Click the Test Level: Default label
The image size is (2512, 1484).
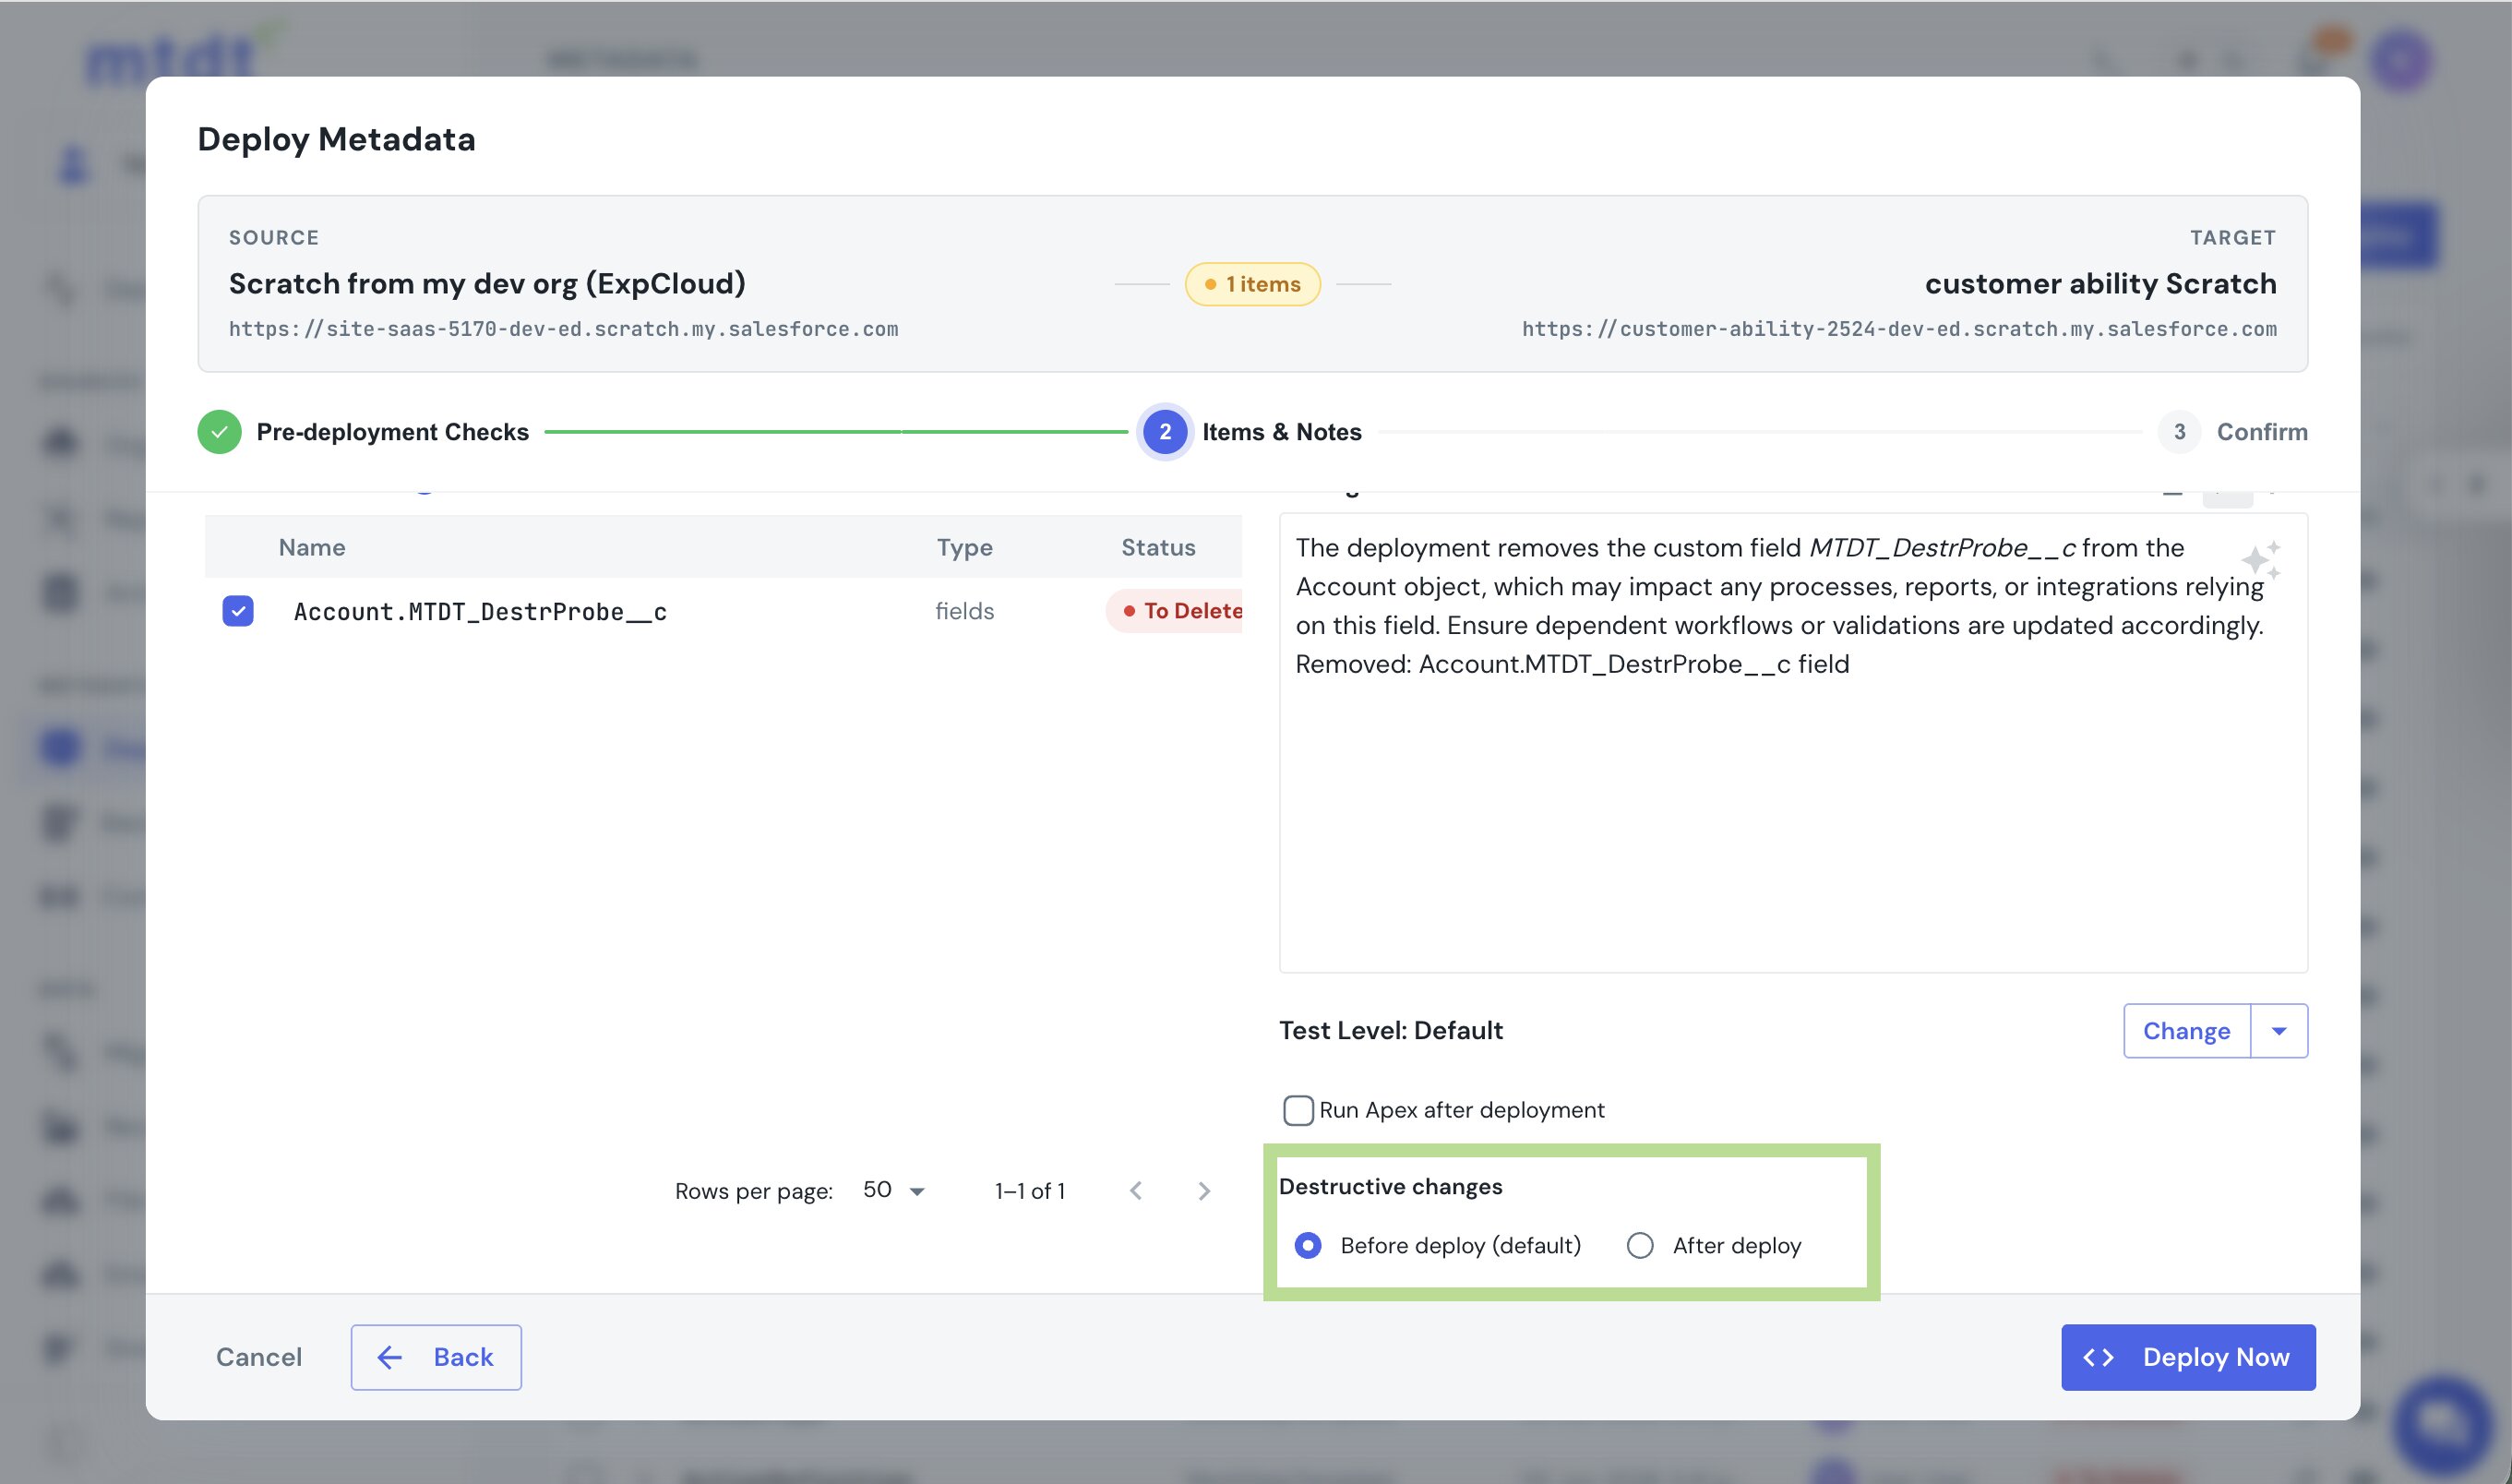click(1390, 1030)
